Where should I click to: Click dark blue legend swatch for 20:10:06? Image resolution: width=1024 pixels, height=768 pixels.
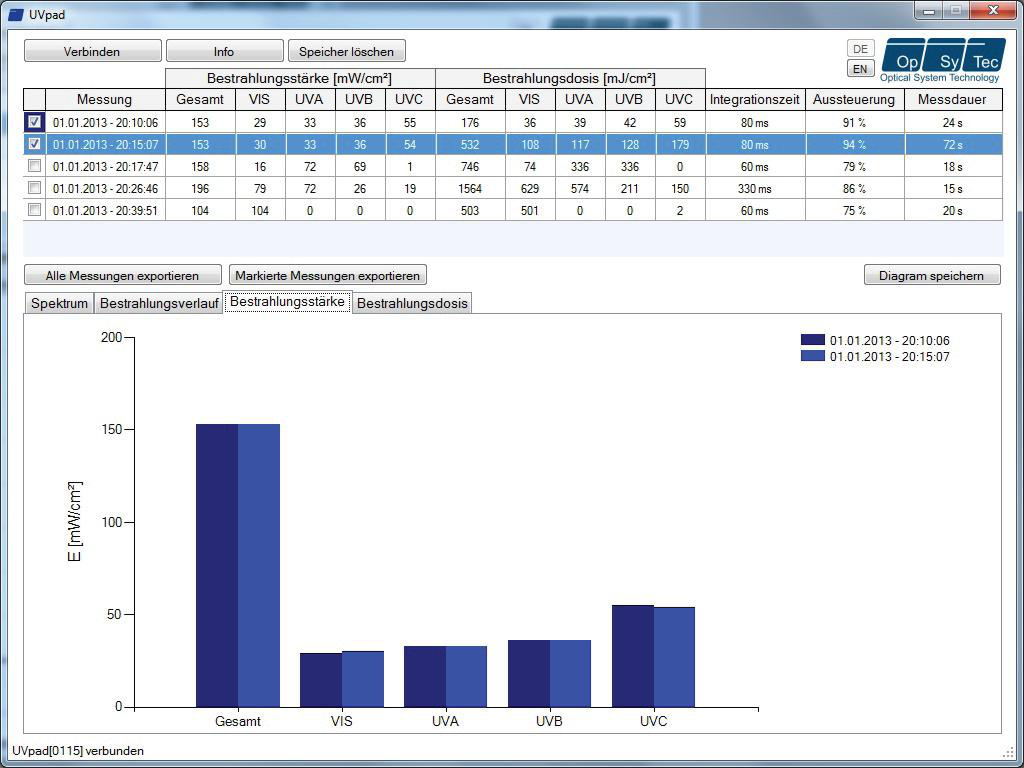tap(813, 340)
